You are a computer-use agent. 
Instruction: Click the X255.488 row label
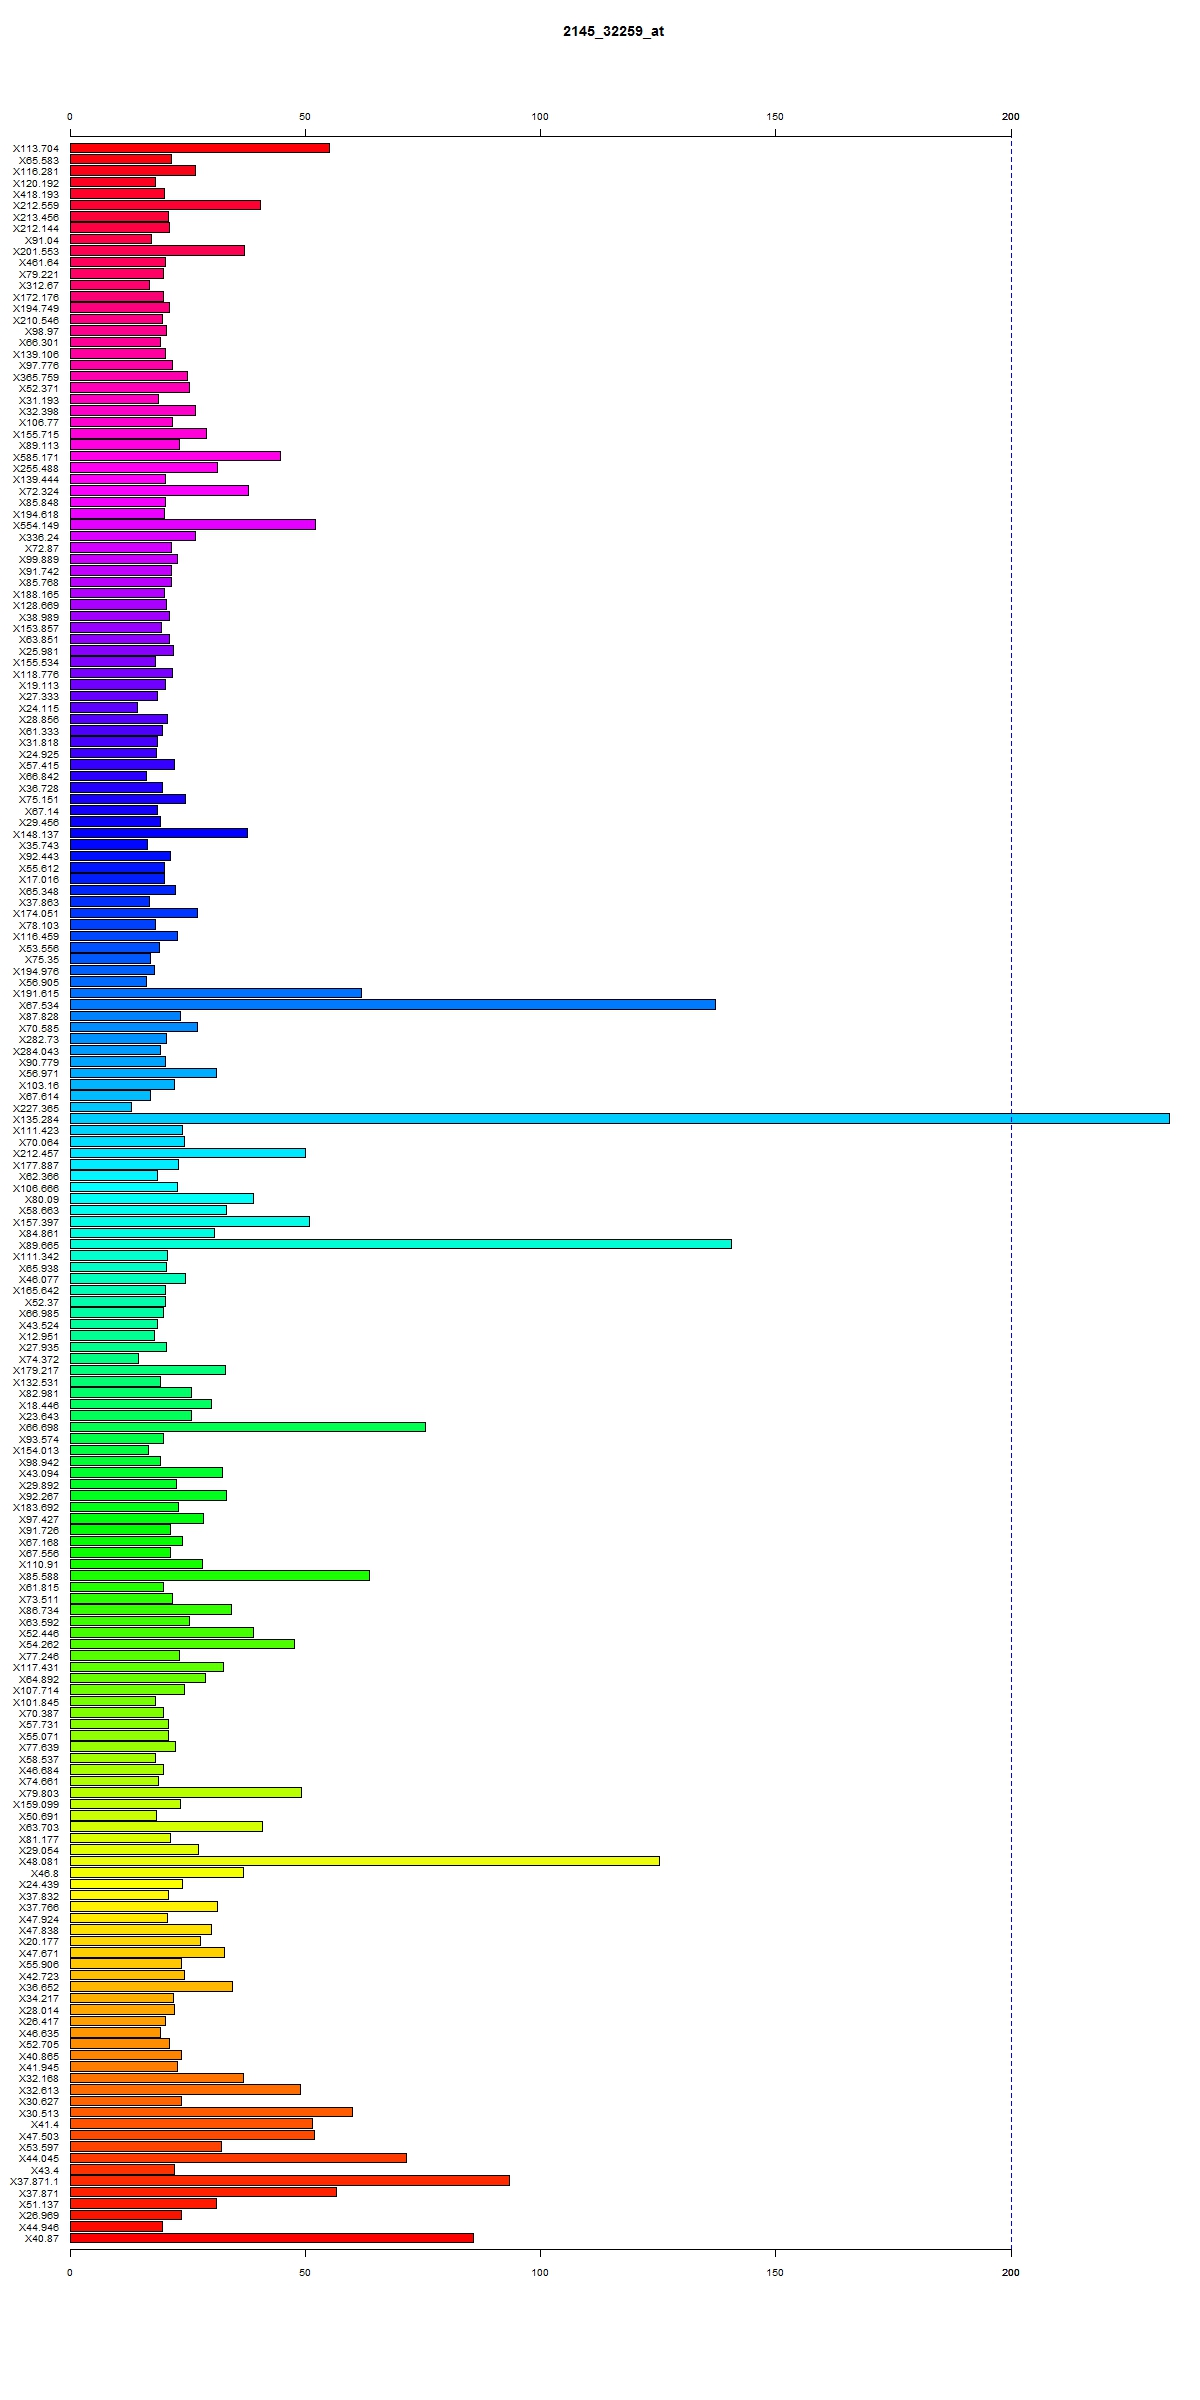(36, 468)
